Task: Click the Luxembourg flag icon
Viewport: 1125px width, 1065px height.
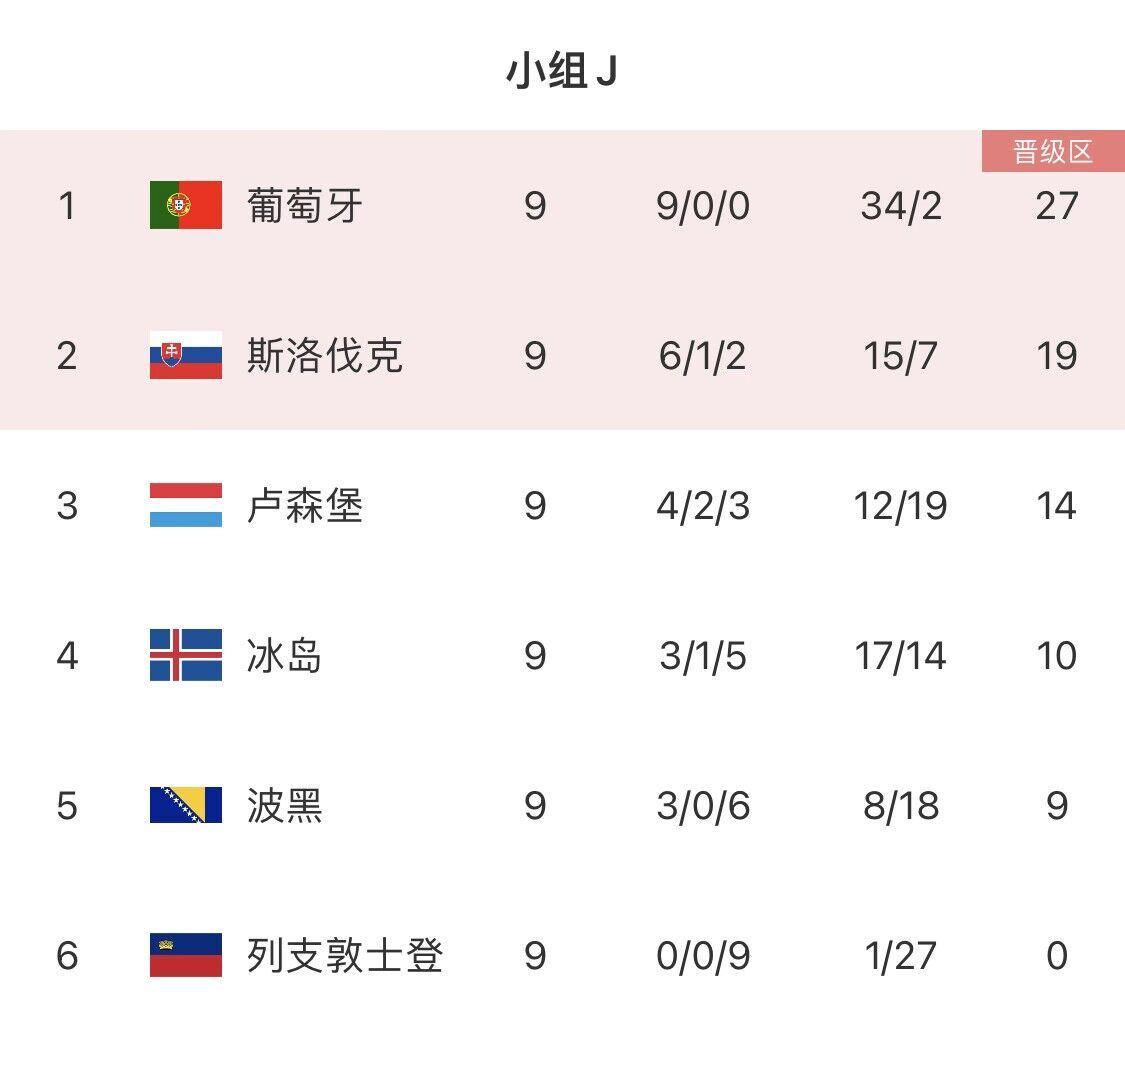Action: (186, 505)
